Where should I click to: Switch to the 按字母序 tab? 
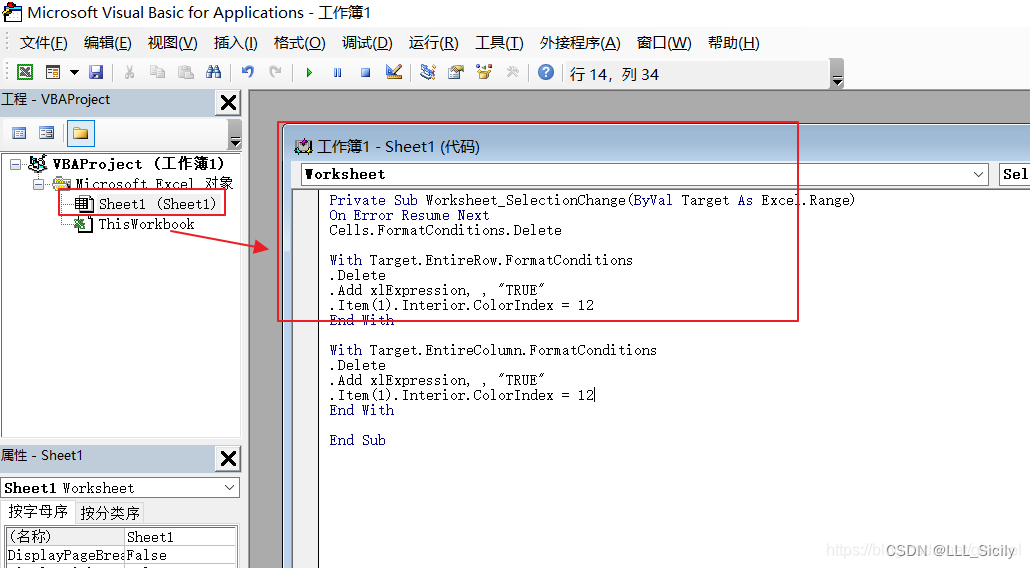click(x=38, y=512)
